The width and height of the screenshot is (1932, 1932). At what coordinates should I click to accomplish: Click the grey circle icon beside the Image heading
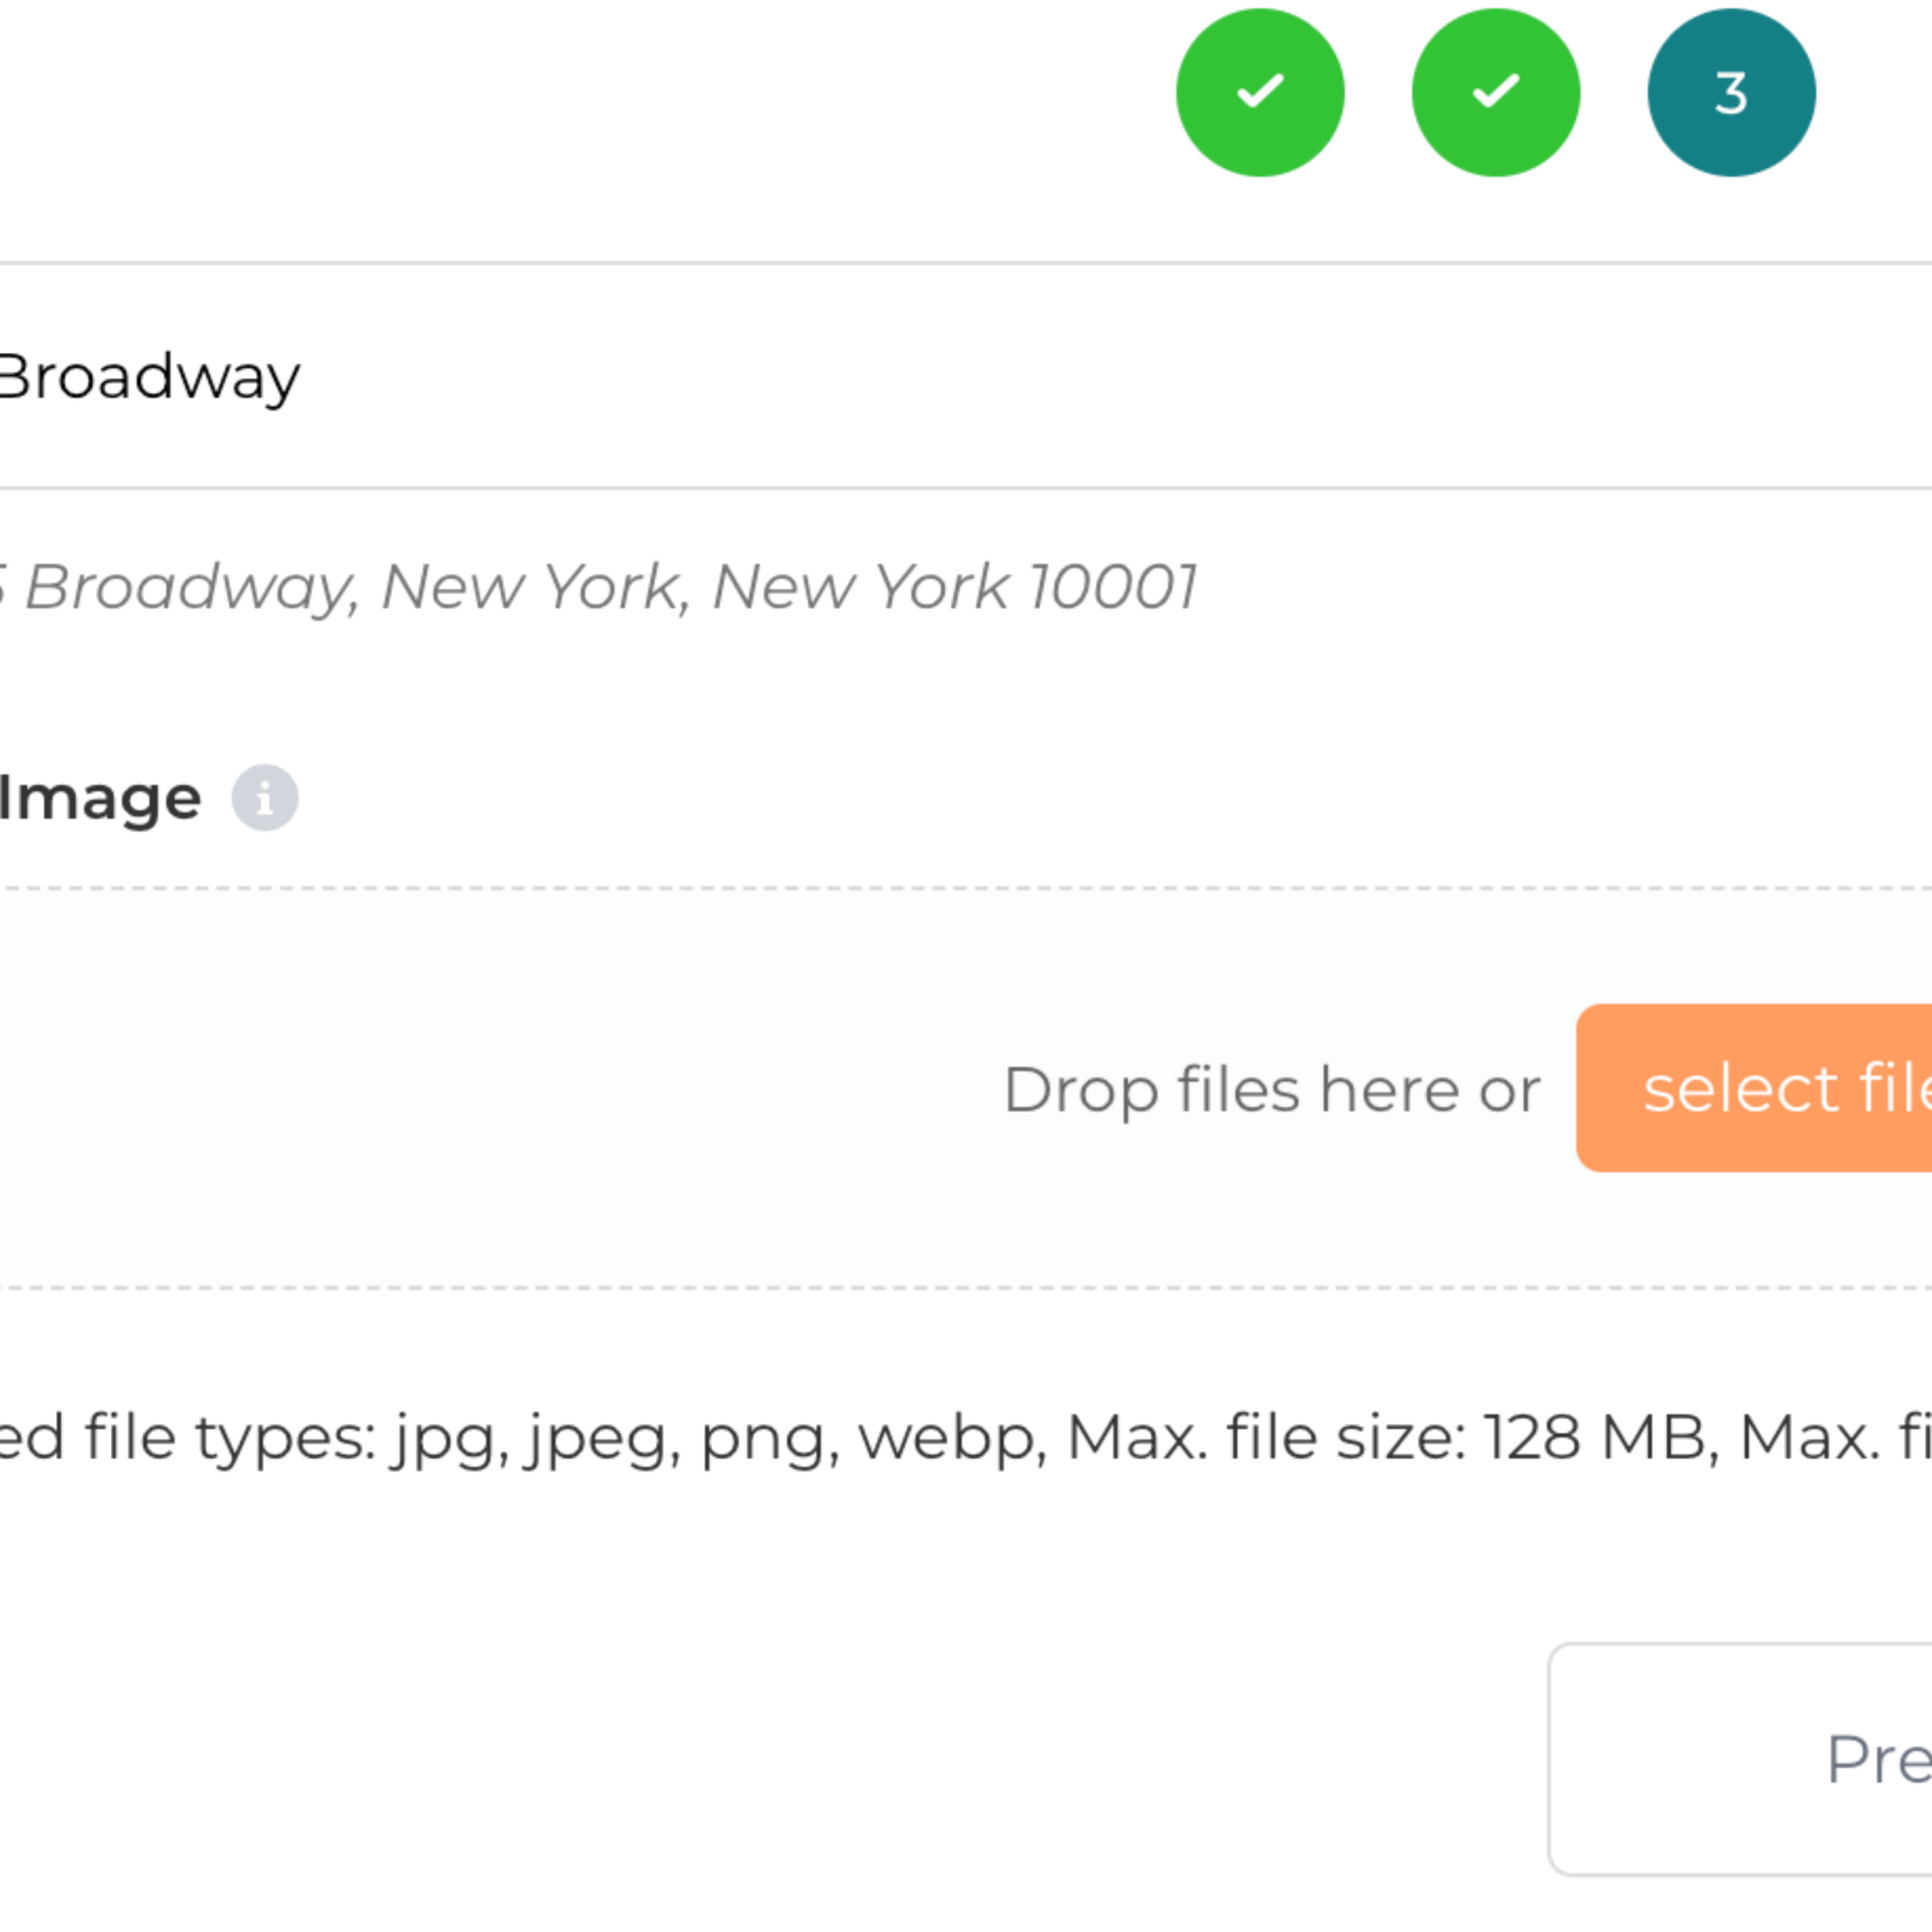[x=265, y=798]
